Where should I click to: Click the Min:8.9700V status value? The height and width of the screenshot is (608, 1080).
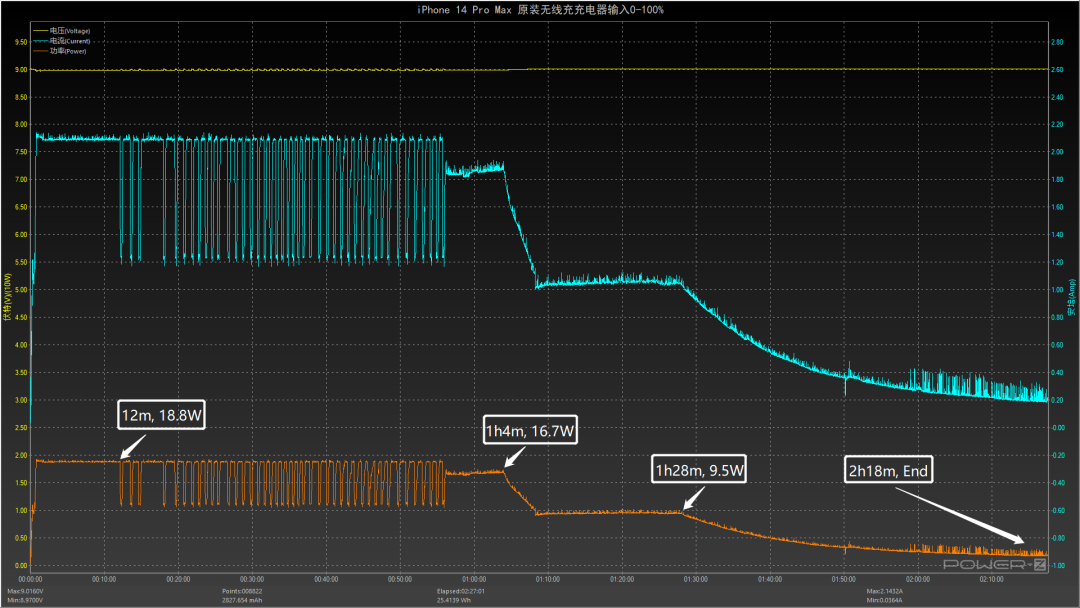point(25,600)
